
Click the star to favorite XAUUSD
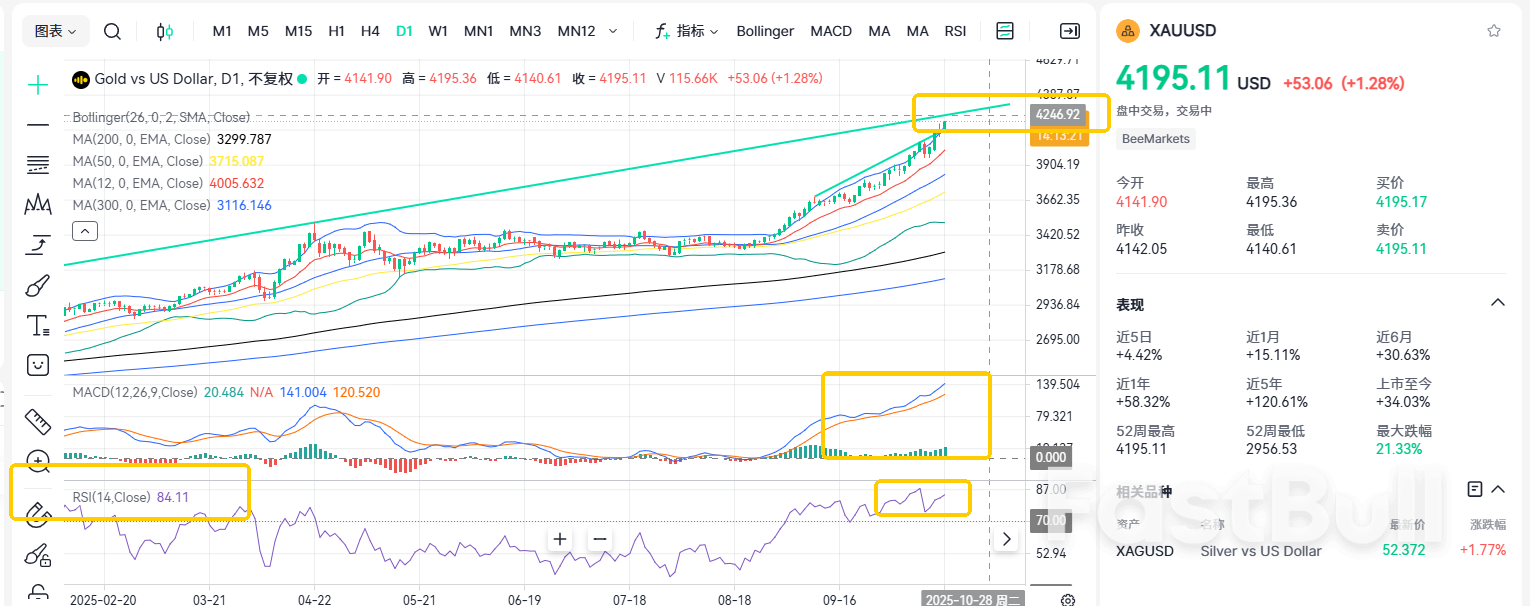point(1494,31)
